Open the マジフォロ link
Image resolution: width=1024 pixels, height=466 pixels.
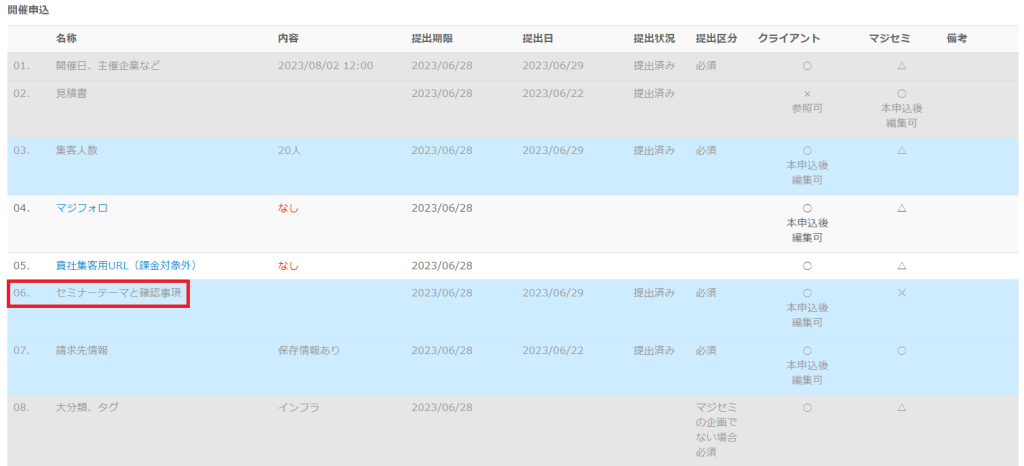click(81, 208)
